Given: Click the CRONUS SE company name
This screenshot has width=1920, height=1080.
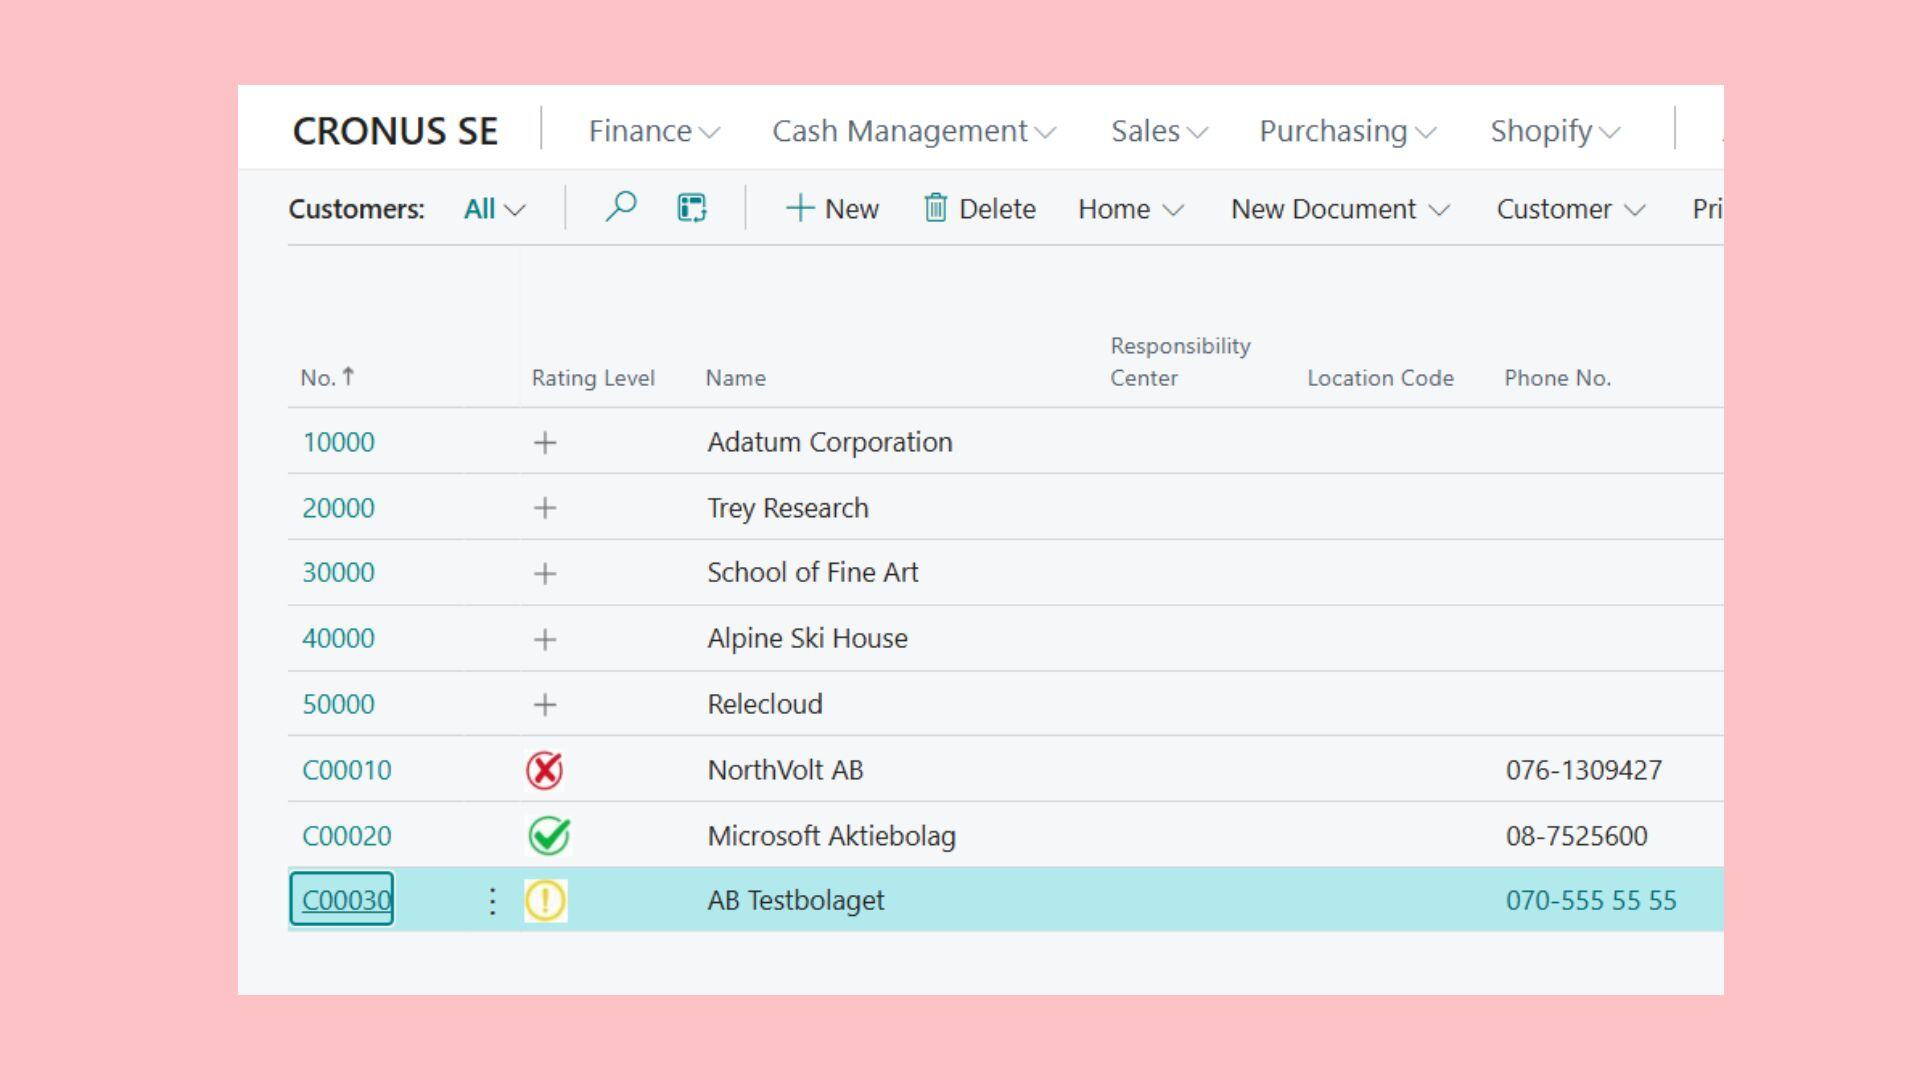Looking at the screenshot, I should click(395, 131).
